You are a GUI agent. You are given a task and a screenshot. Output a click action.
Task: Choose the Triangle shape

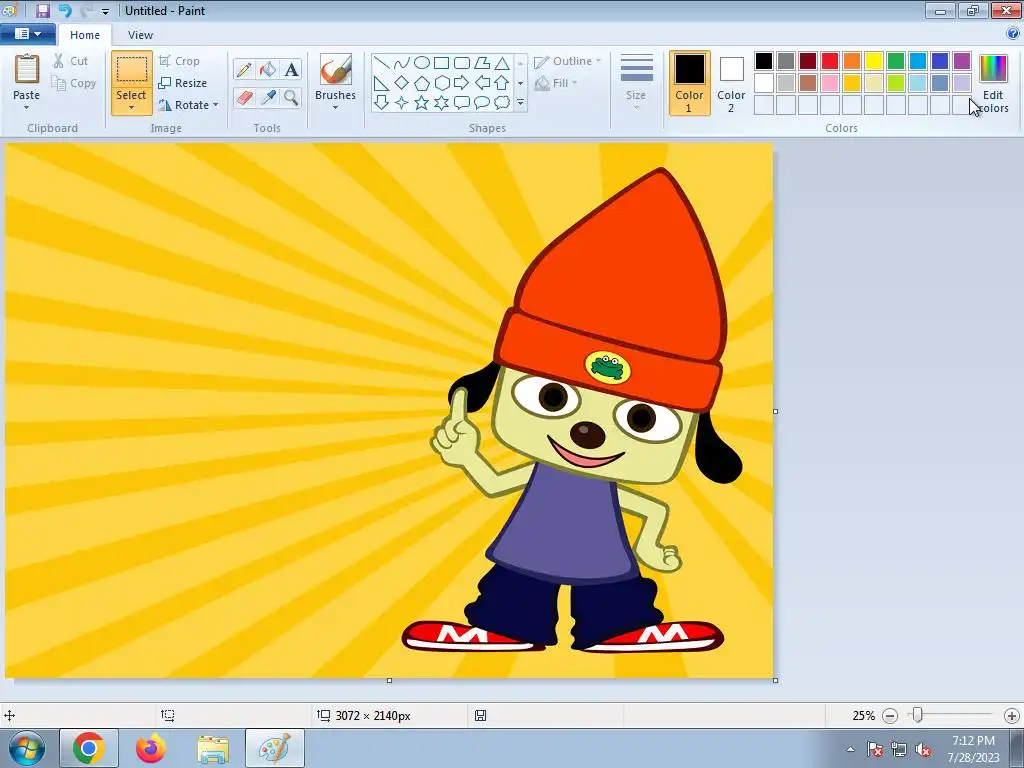point(502,63)
